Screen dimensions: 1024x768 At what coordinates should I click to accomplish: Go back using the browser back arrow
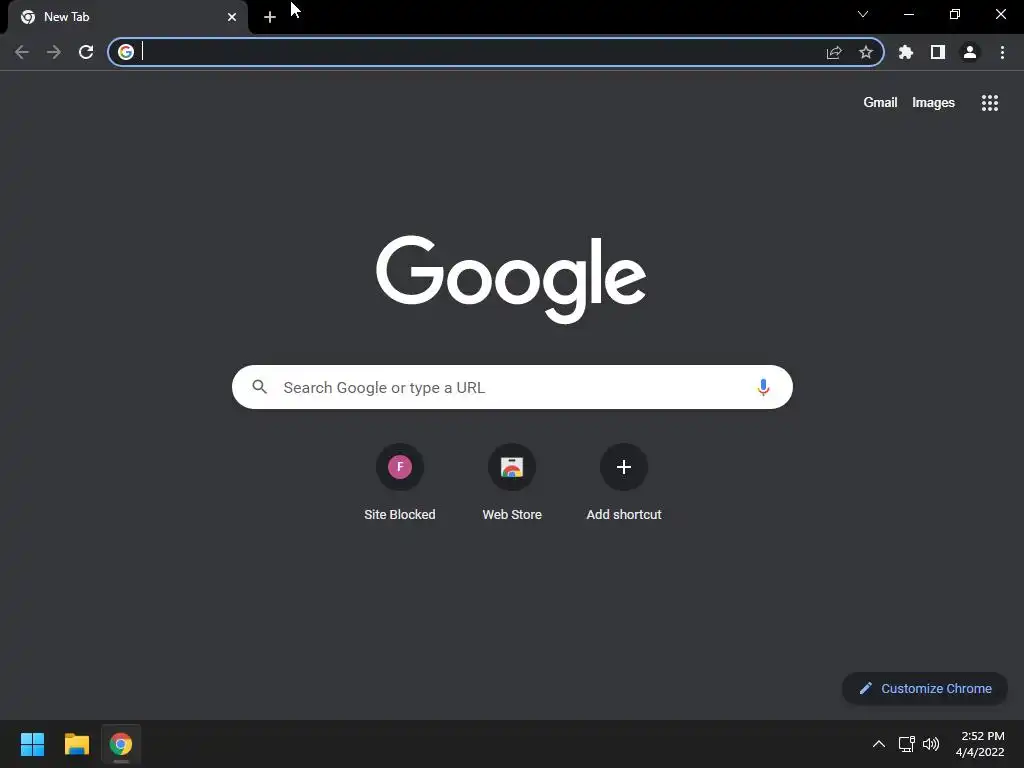(22, 52)
